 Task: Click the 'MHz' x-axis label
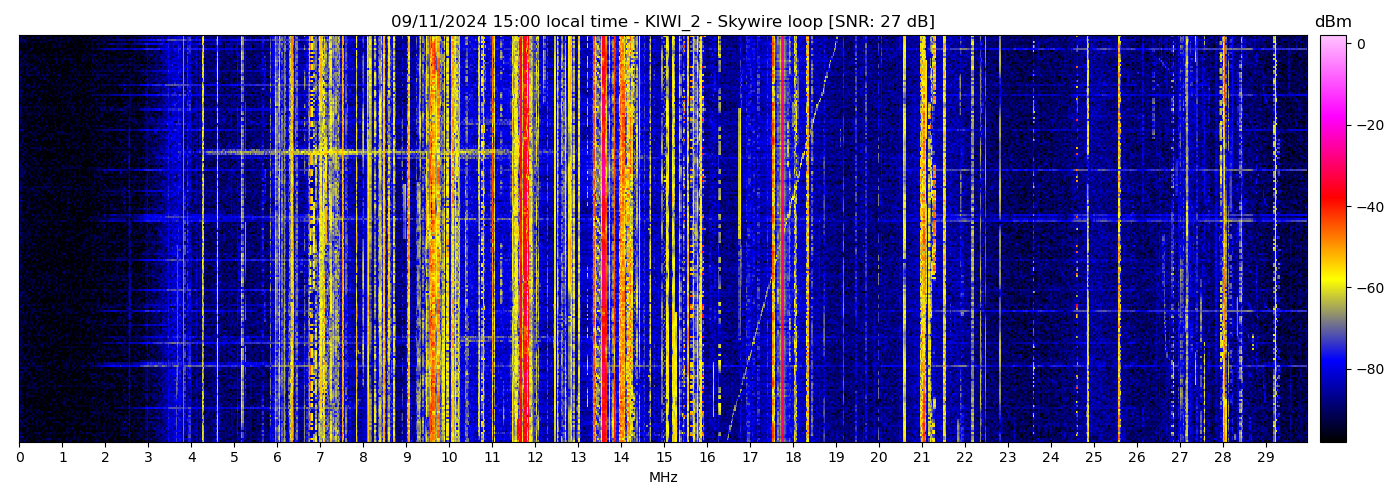(x=663, y=478)
